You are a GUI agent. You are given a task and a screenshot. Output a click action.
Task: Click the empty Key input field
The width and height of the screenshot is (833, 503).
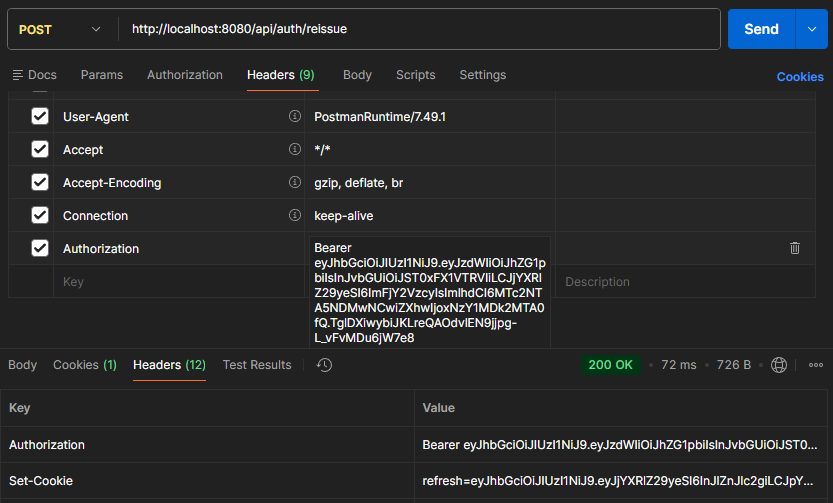pos(178,282)
